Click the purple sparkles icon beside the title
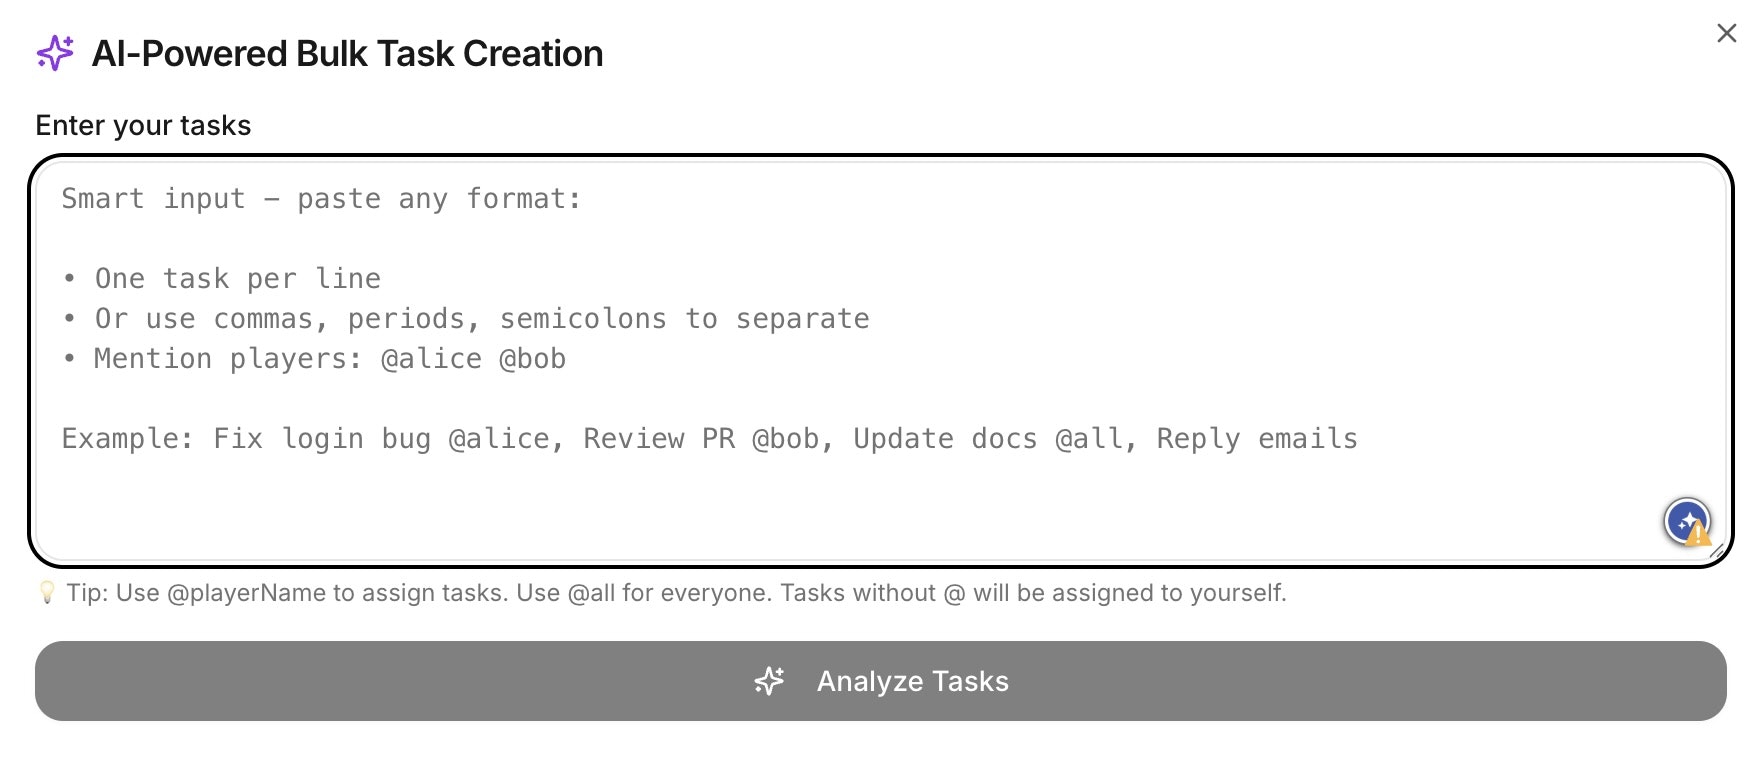The width and height of the screenshot is (1764, 757). 55,53
